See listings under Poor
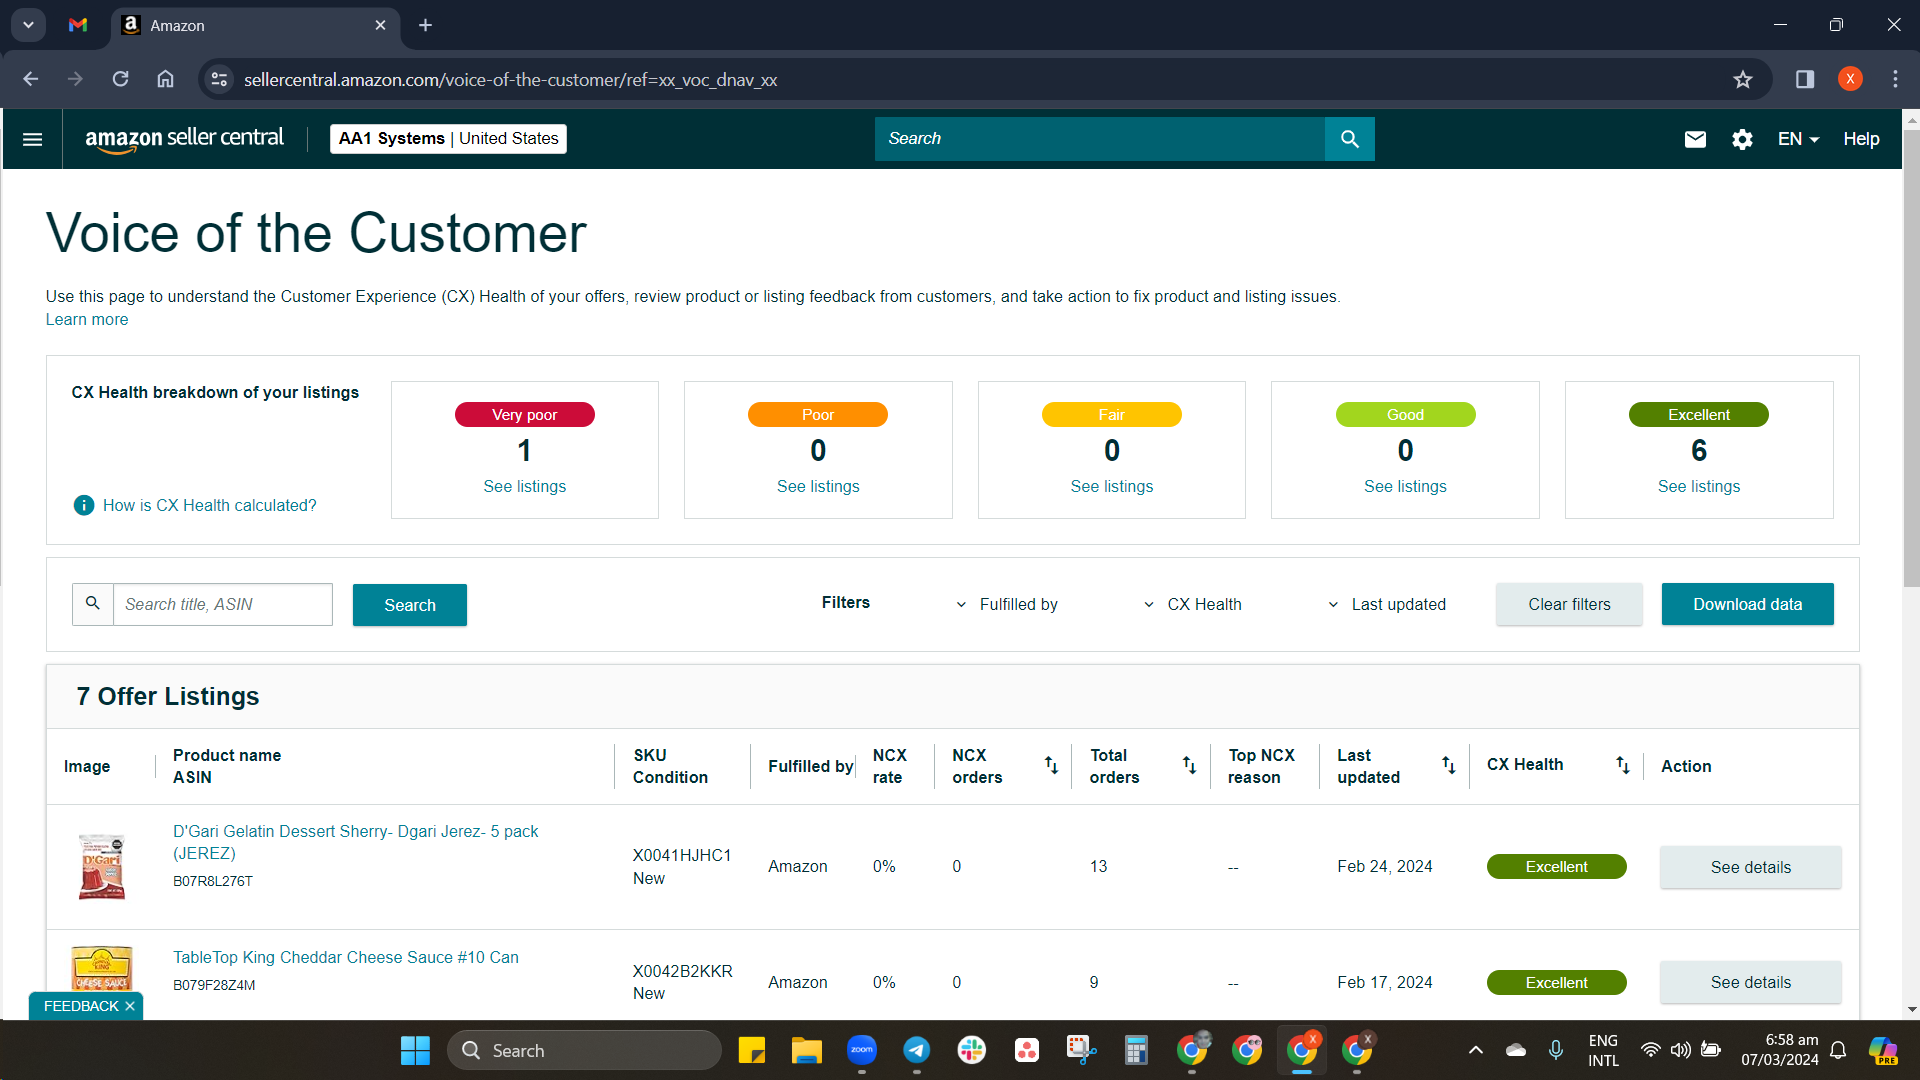Image resolution: width=1920 pixels, height=1080 pixels. pyautogui.click(x=818, y=486)
